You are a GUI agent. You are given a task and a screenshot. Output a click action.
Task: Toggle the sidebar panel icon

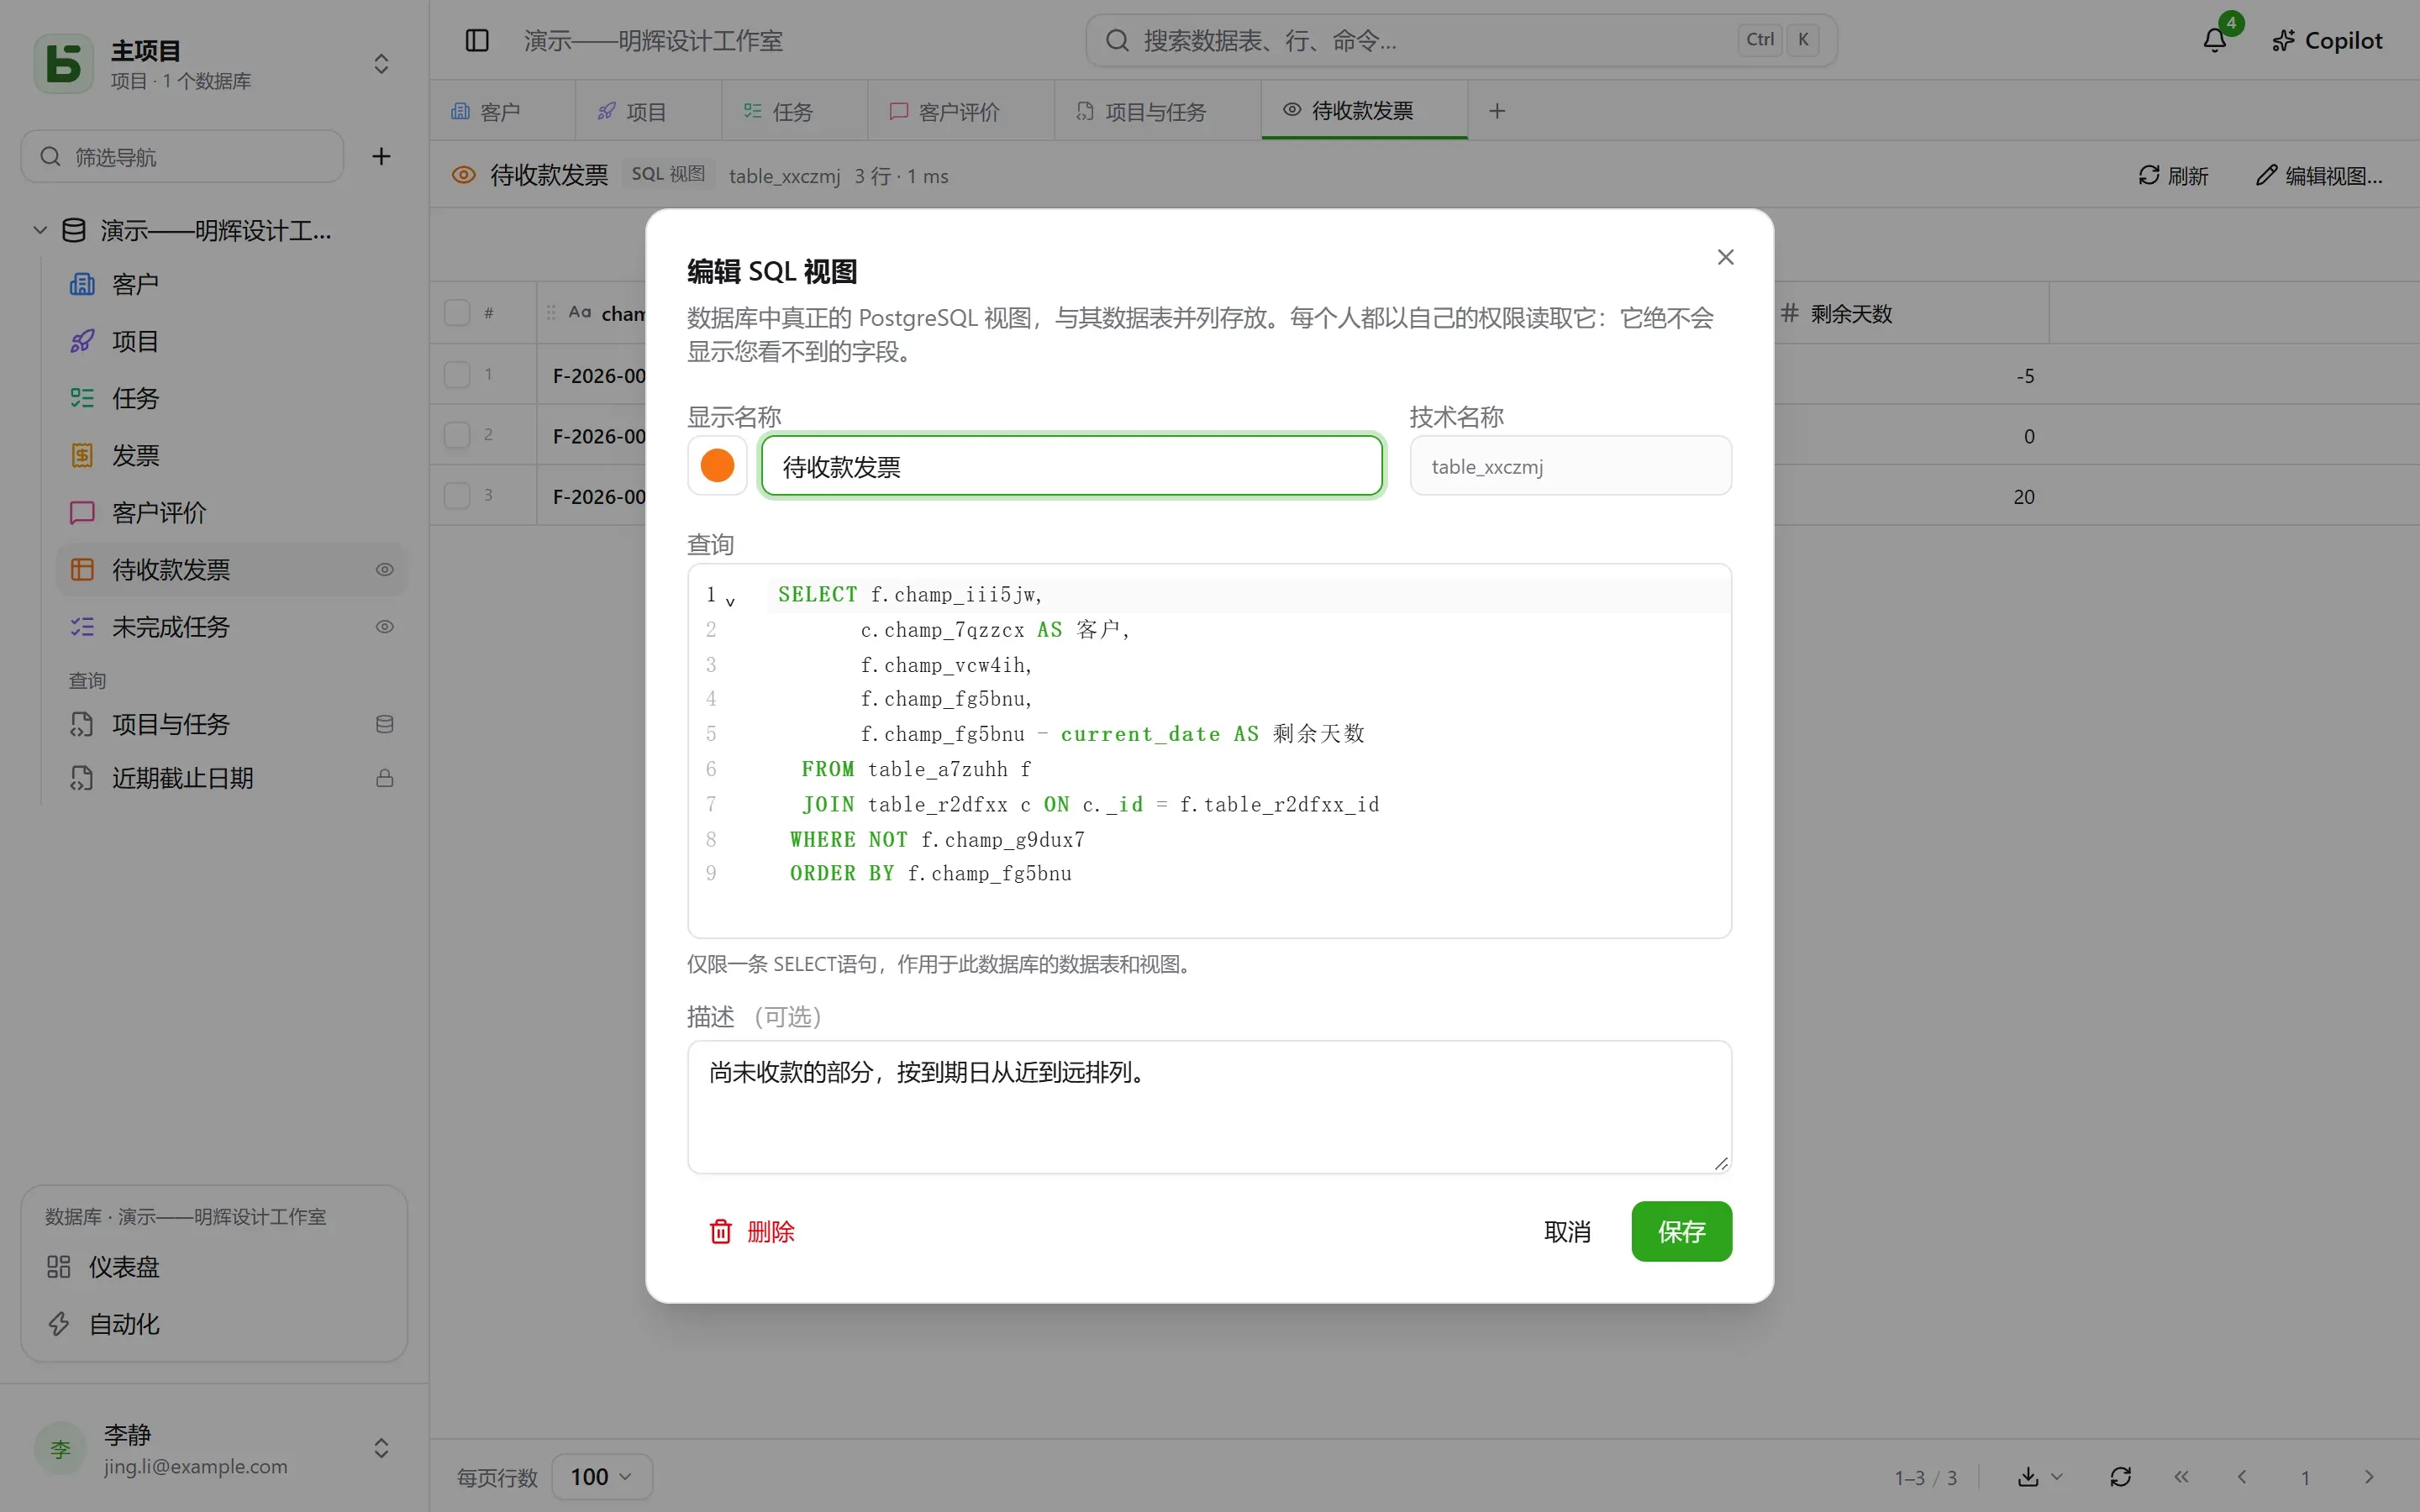tap(477, 40)
